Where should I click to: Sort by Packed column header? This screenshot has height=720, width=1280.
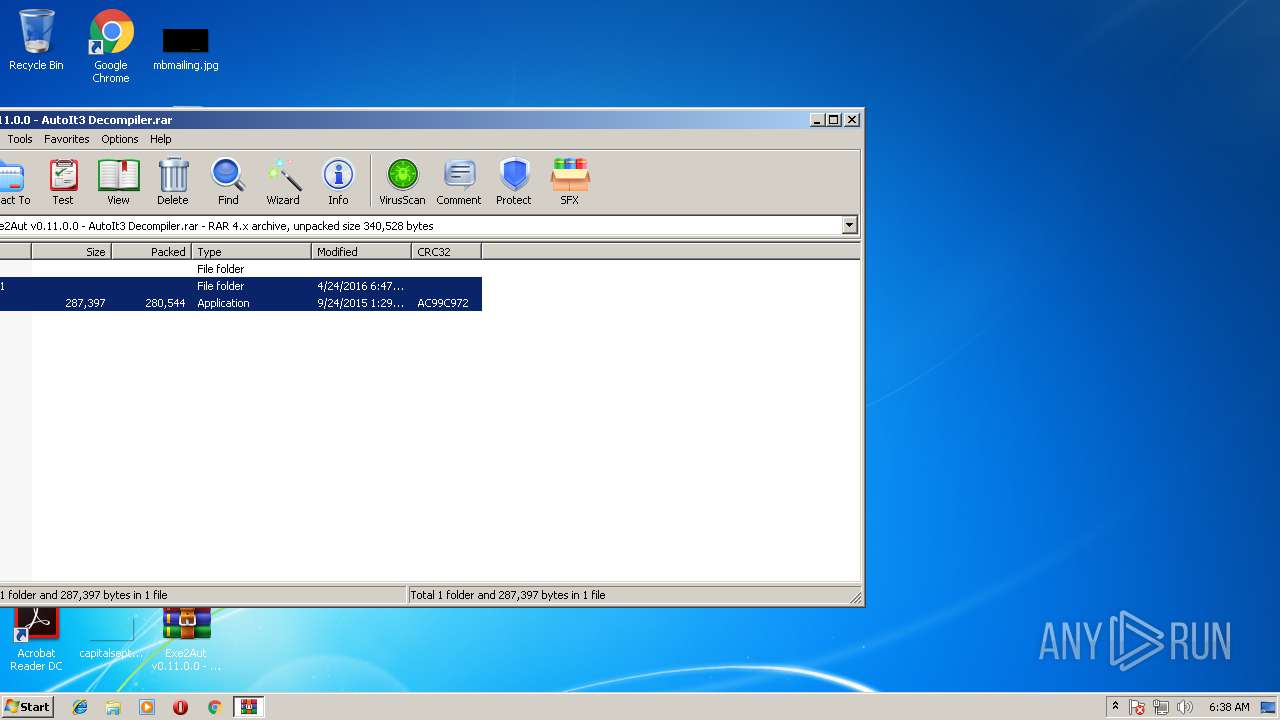151,251
